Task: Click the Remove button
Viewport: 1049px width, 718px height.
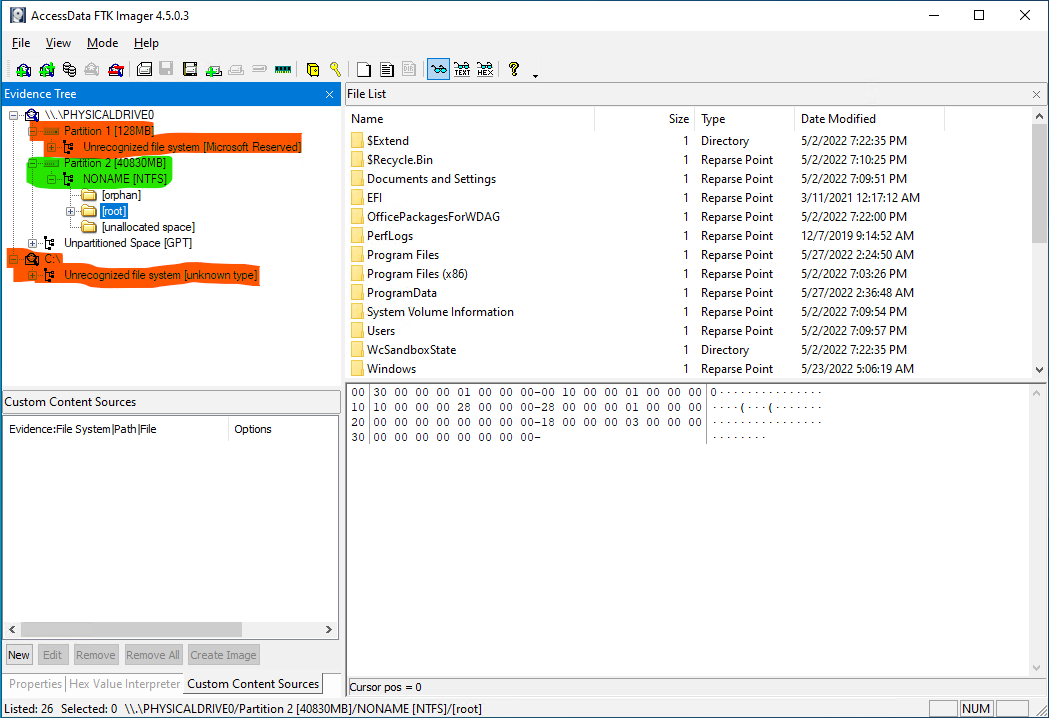Action: (x=96, y=655)
